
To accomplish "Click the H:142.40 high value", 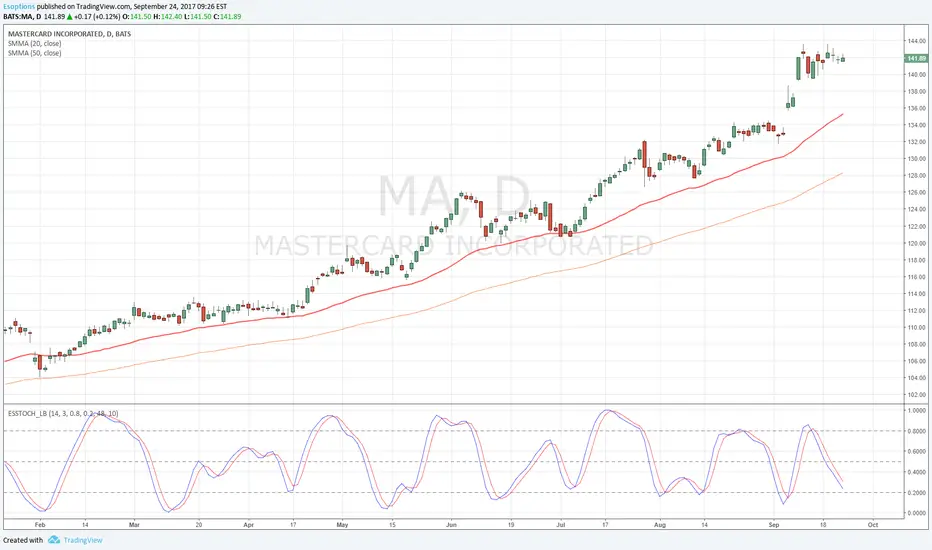I will (168, 17).
